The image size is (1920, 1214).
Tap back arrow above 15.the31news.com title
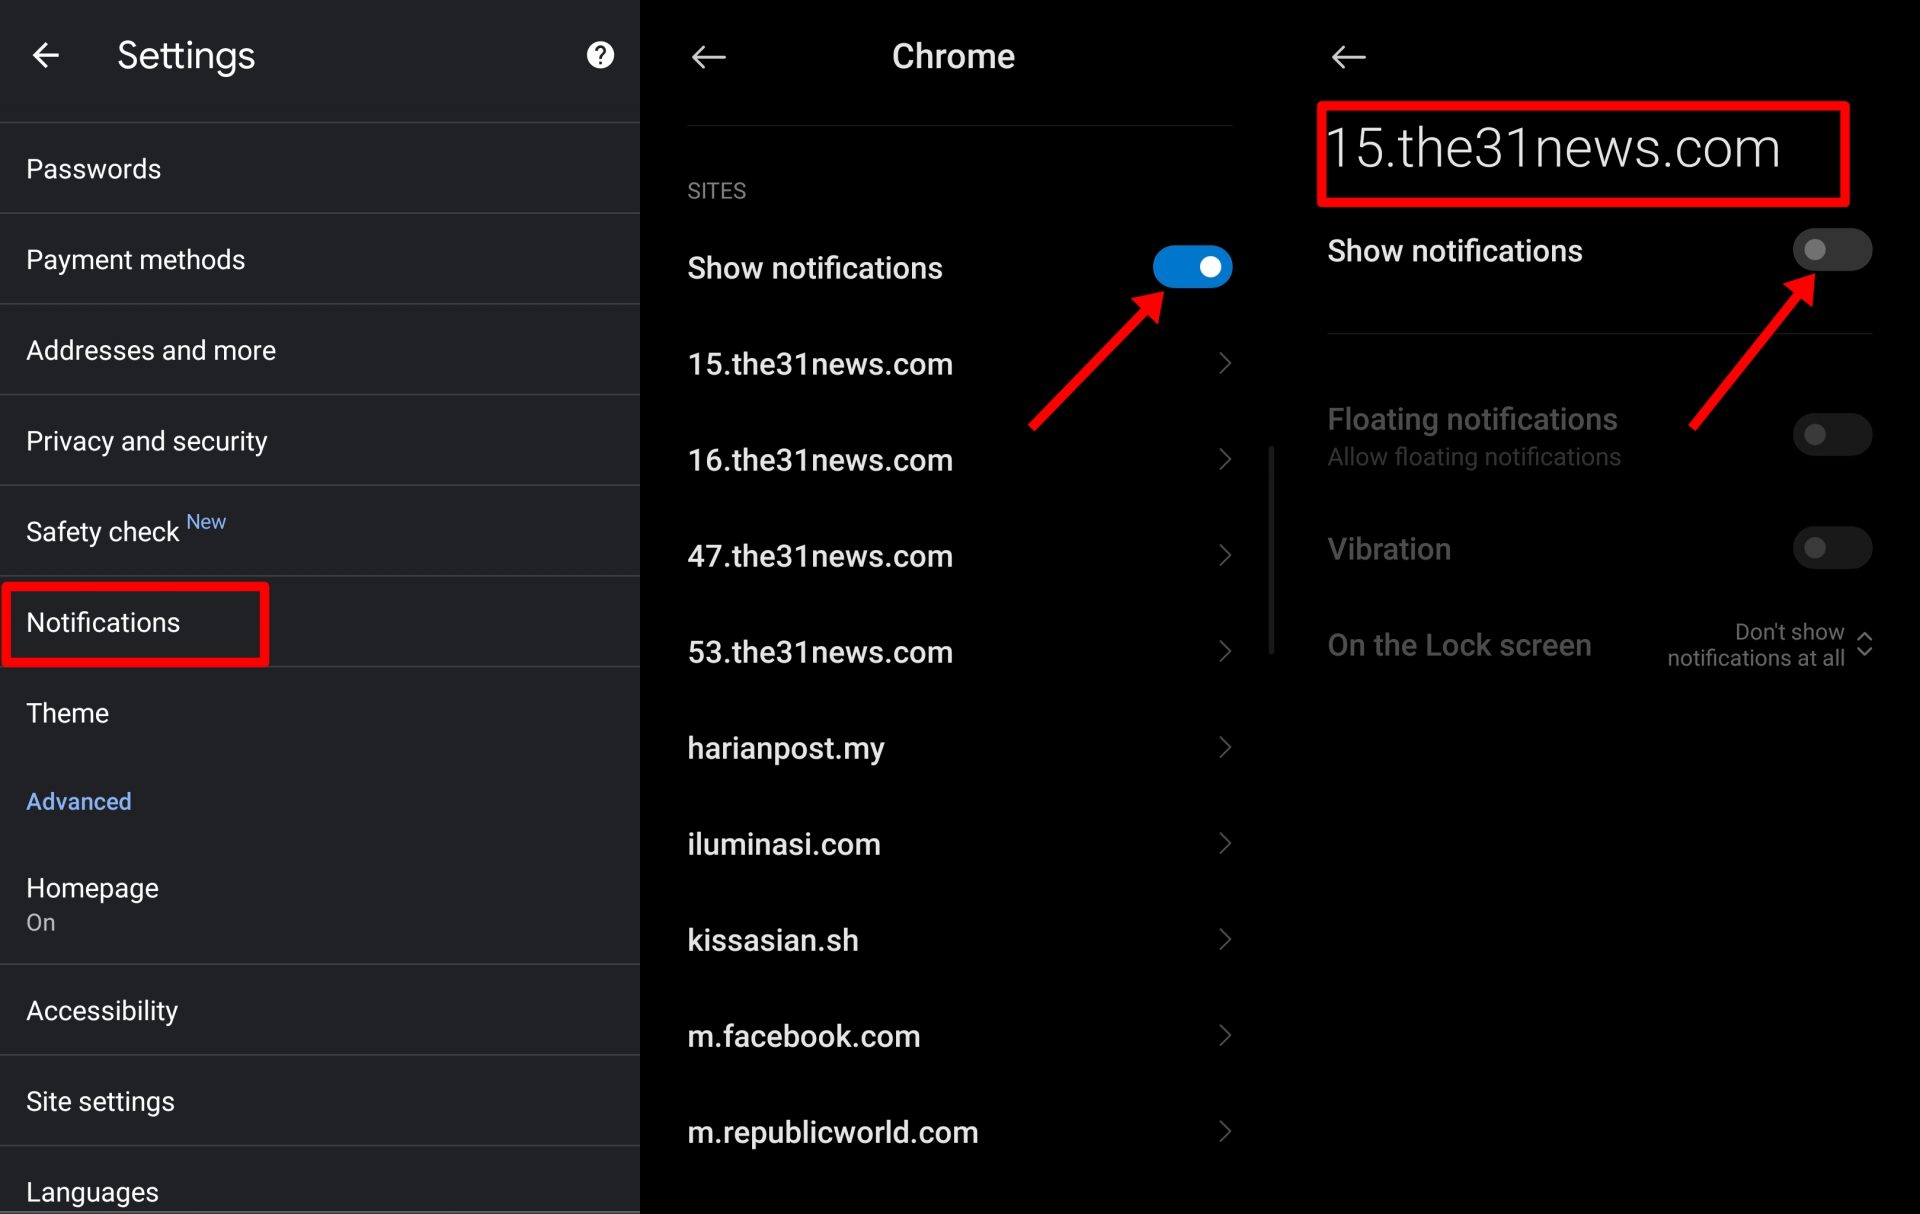click(1348, 57)
